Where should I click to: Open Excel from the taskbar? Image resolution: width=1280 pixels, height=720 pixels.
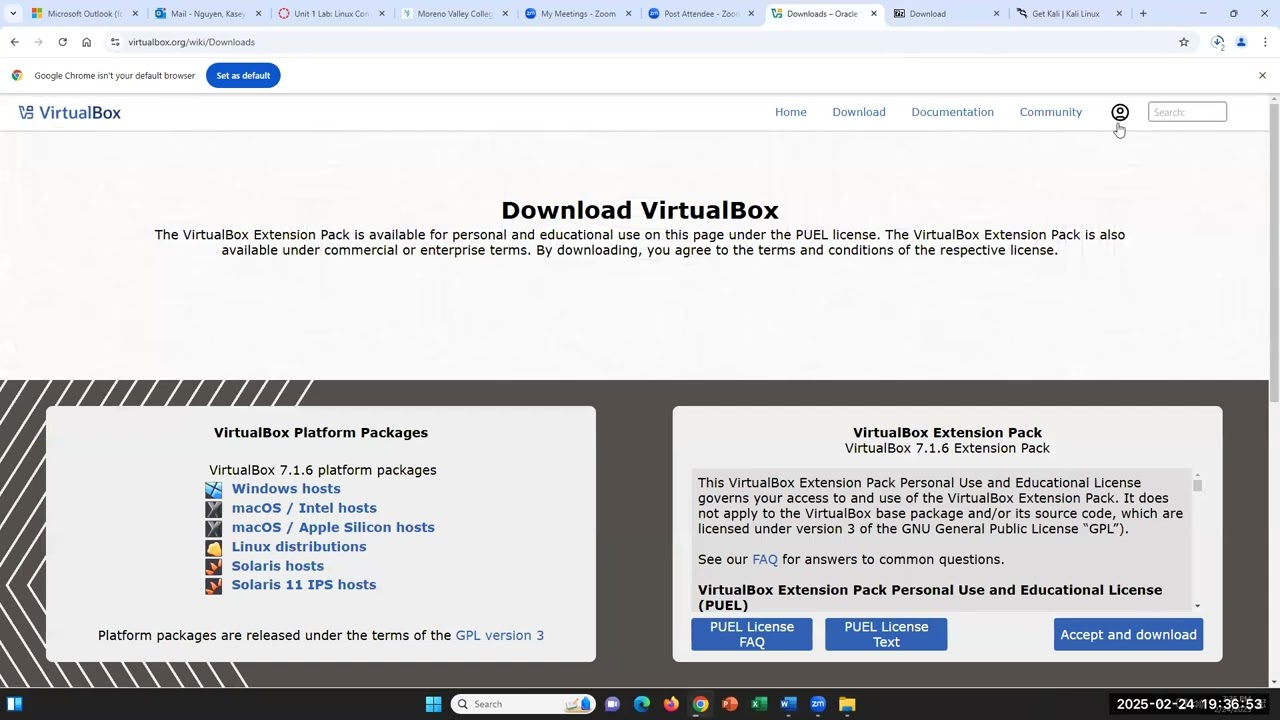(759, 704)
